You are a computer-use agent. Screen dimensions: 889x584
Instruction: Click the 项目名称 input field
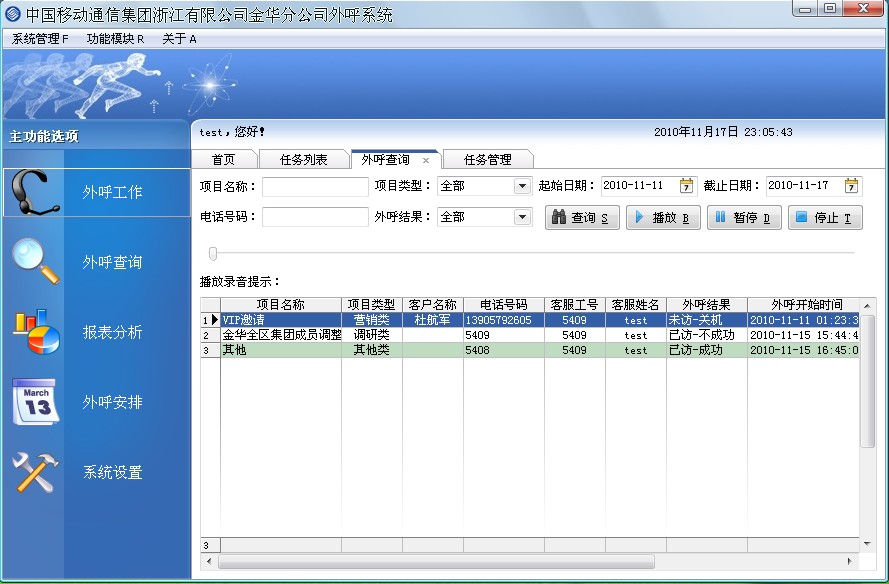315,187
